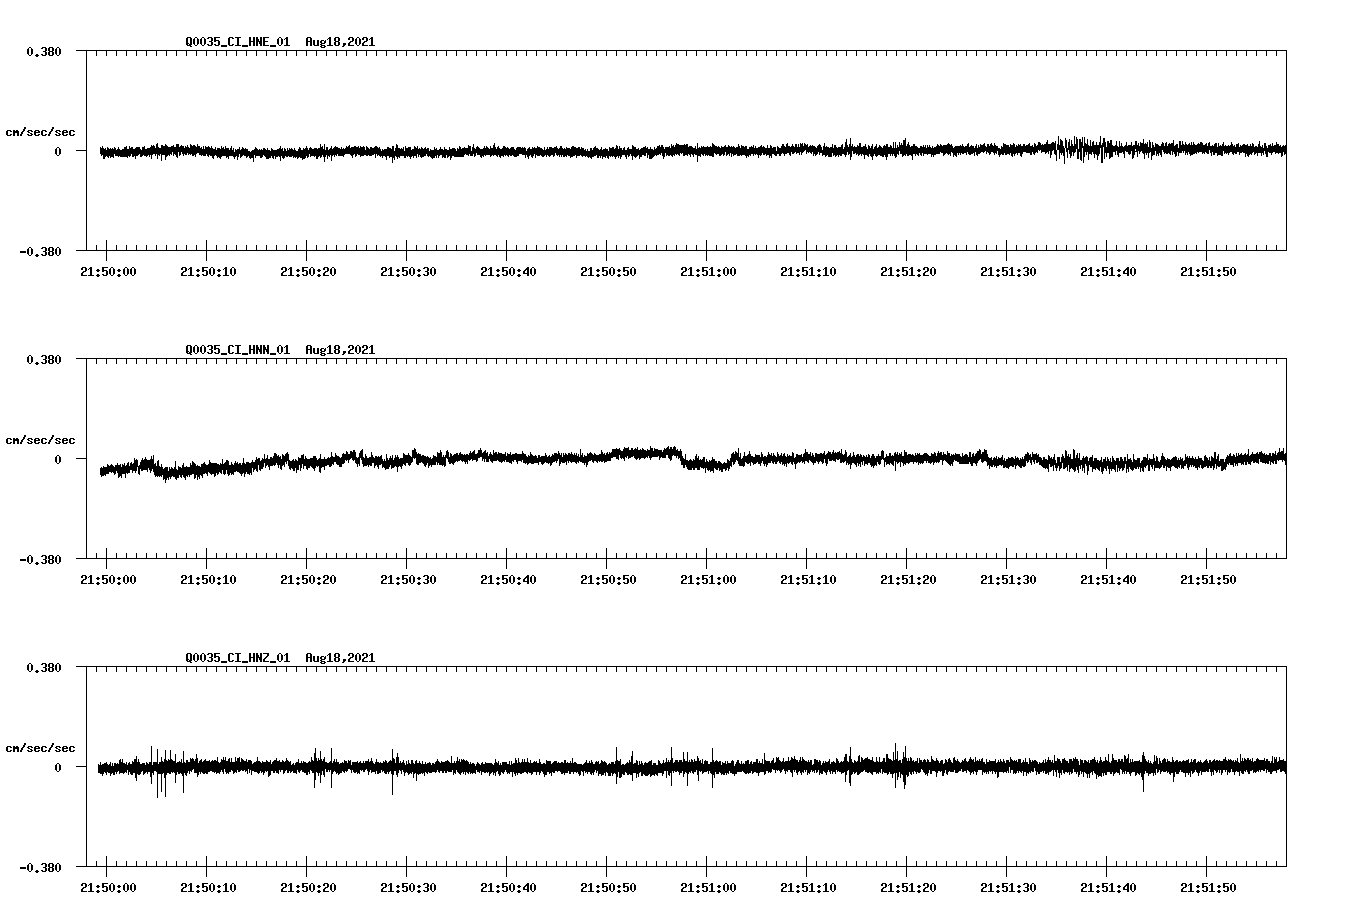Click the 0.380 label on HNE plot

[43, 51]
